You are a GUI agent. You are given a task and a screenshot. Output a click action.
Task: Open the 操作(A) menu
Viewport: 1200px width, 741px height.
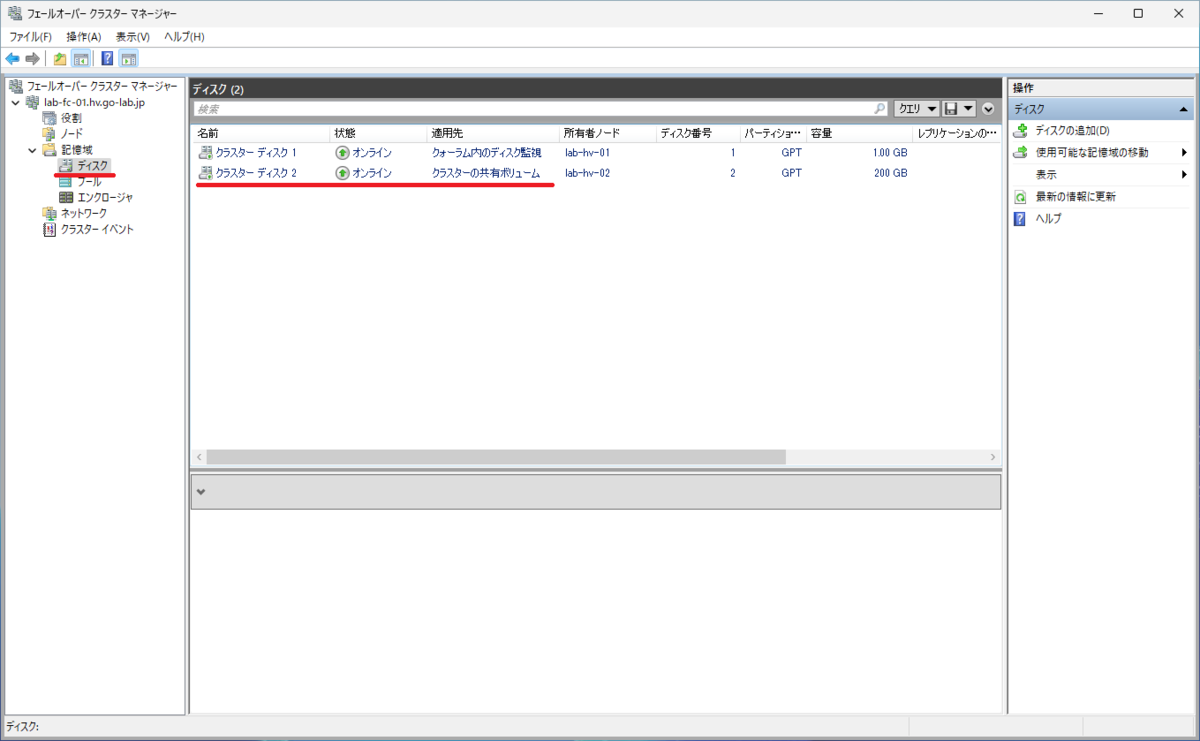click(84, 37)
